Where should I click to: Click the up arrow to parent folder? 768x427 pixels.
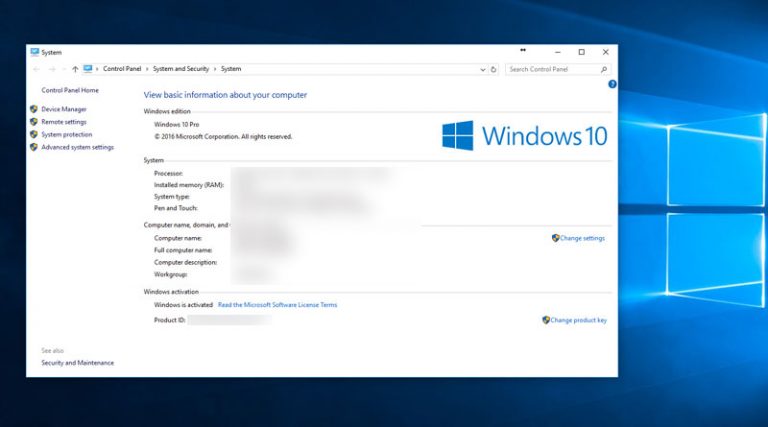(x=75, y=70)
